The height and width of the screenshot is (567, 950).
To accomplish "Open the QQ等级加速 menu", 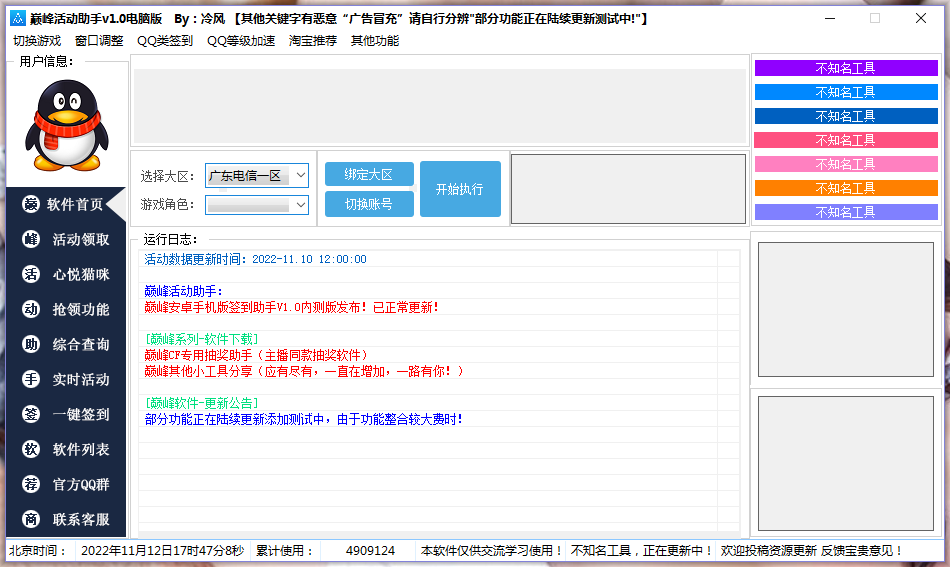I will pyautogui.click(x=241, y=41).
